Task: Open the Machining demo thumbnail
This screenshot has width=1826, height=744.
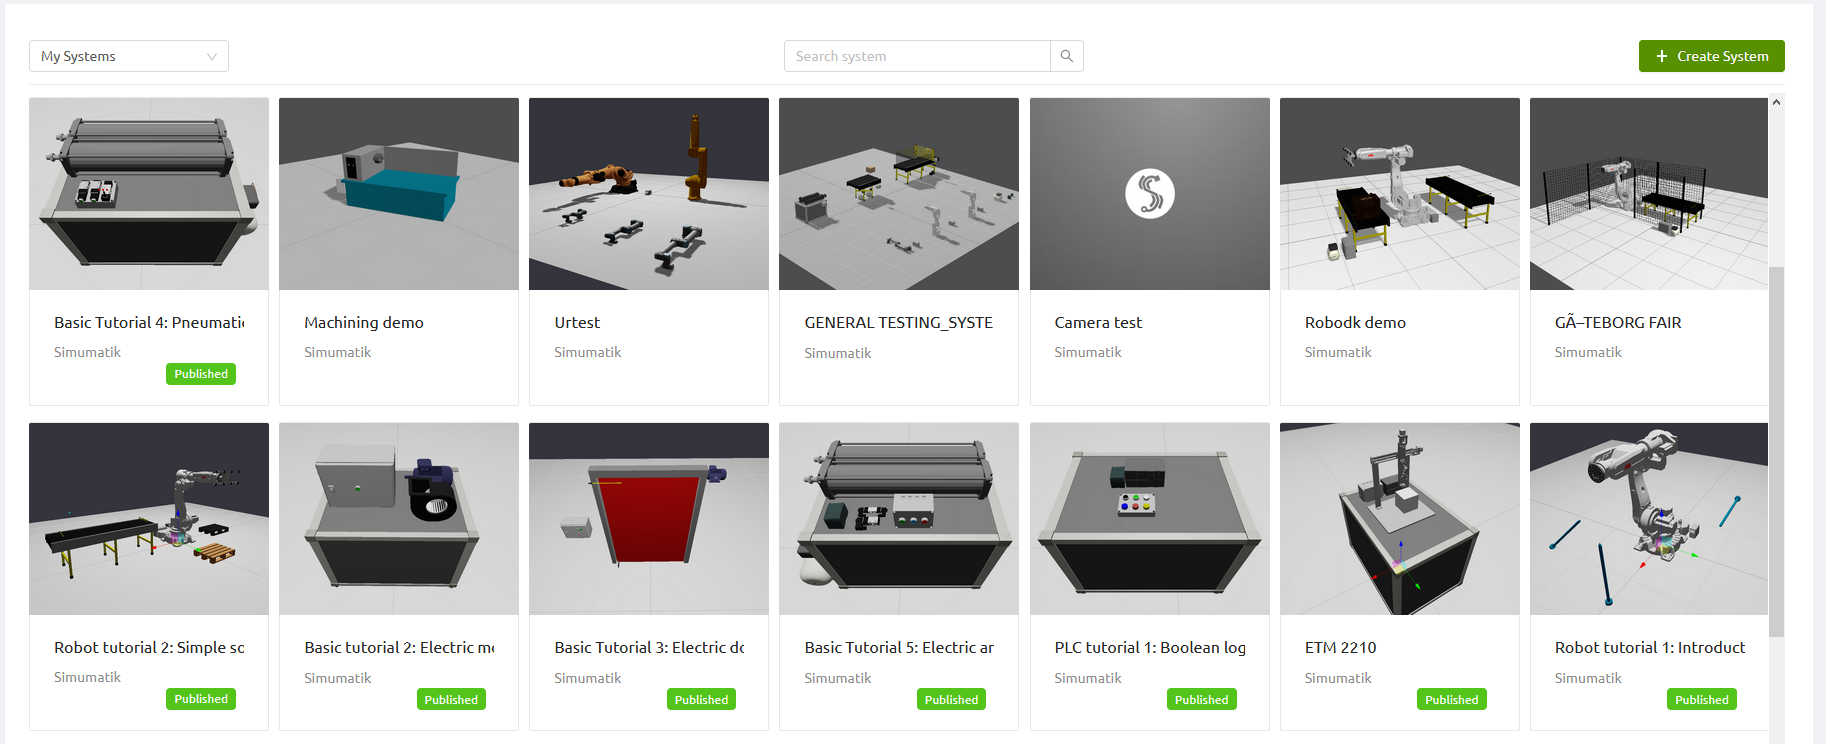Action: point(398,194)
